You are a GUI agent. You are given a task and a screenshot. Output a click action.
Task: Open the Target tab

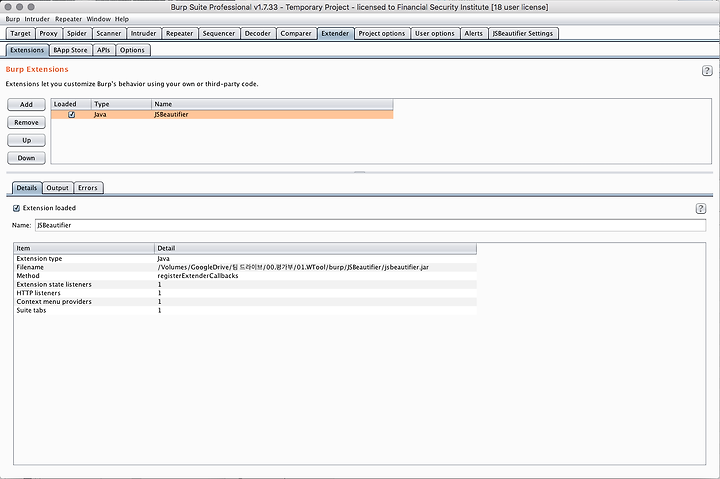tap(21, 34)
